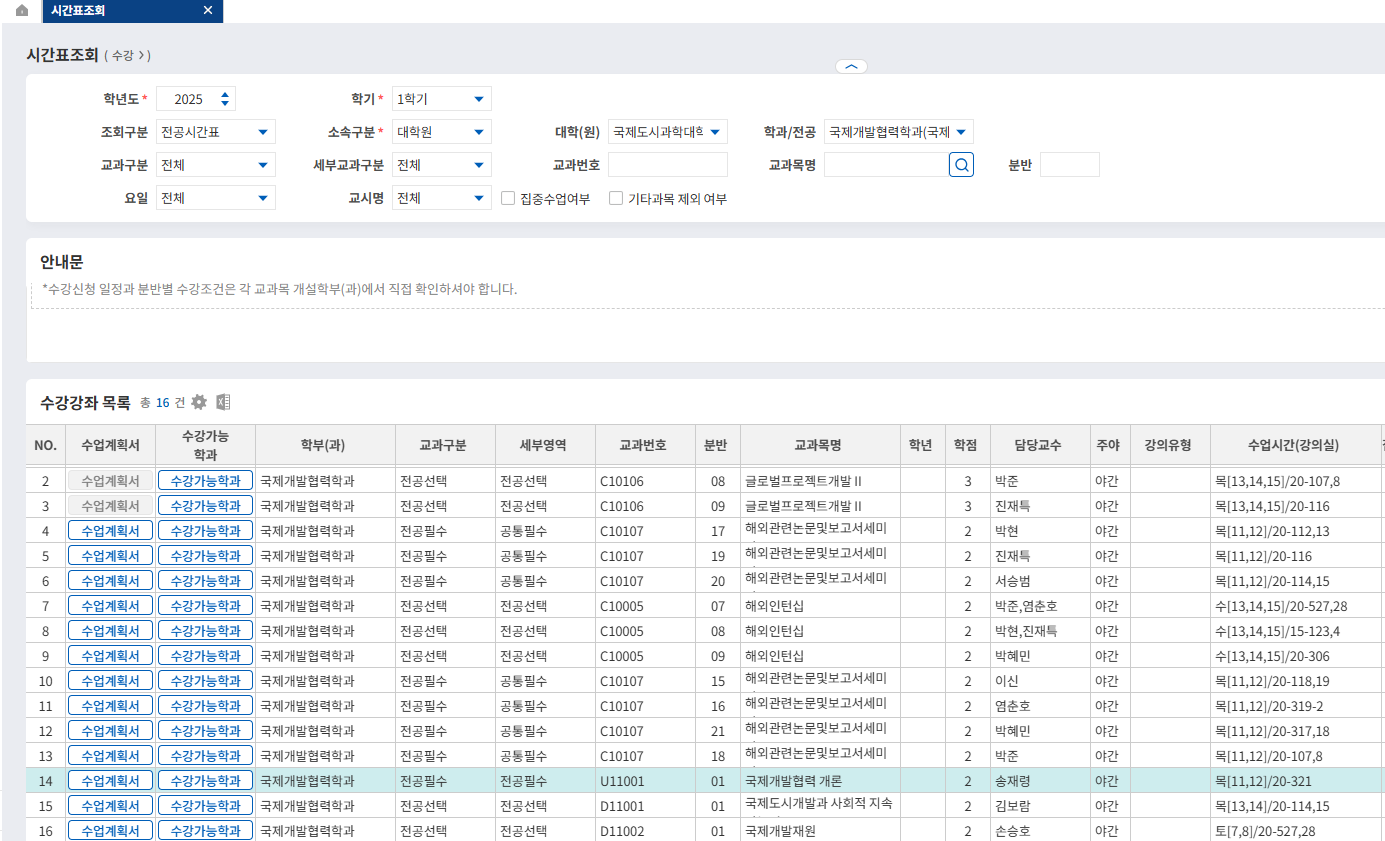Click the 수업시간(강의실) column header

click(1294, 445)
